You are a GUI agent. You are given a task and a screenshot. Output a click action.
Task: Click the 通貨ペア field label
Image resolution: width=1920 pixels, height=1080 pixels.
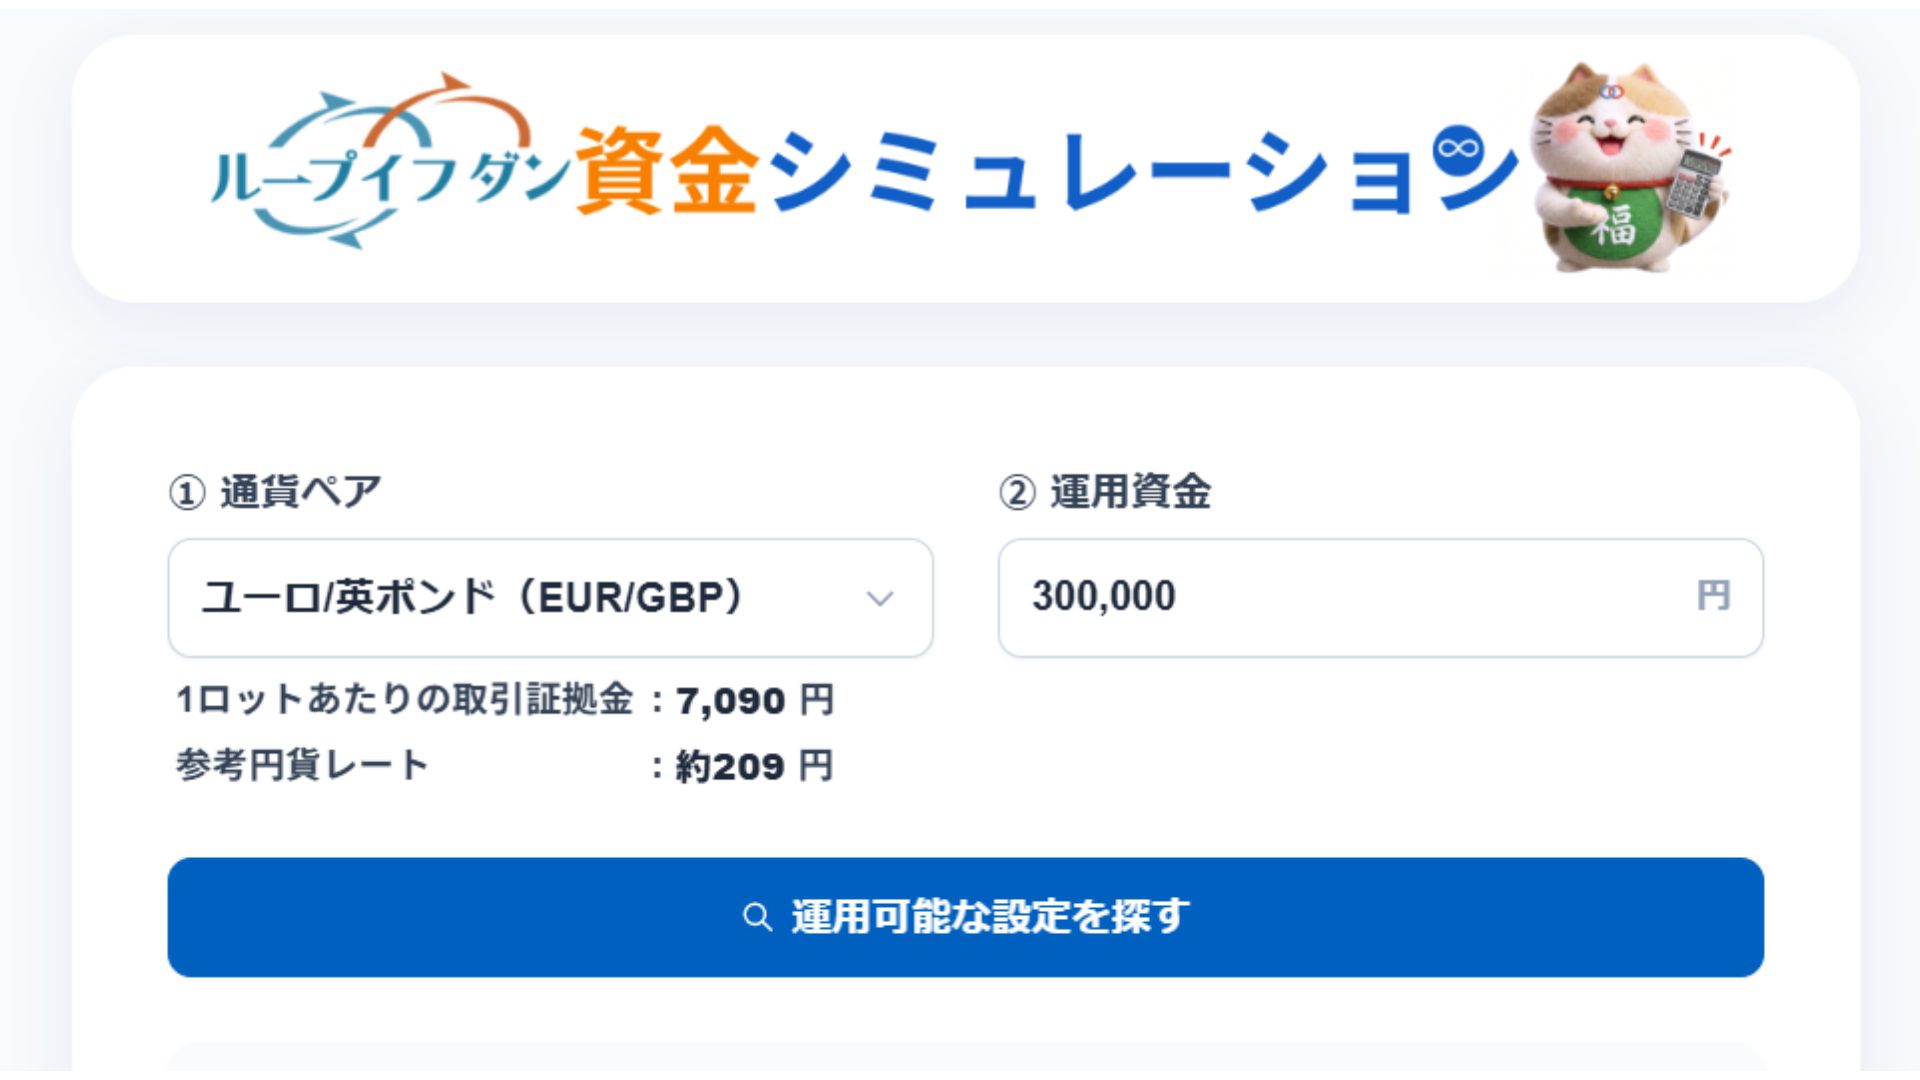(x=300, y=493)
